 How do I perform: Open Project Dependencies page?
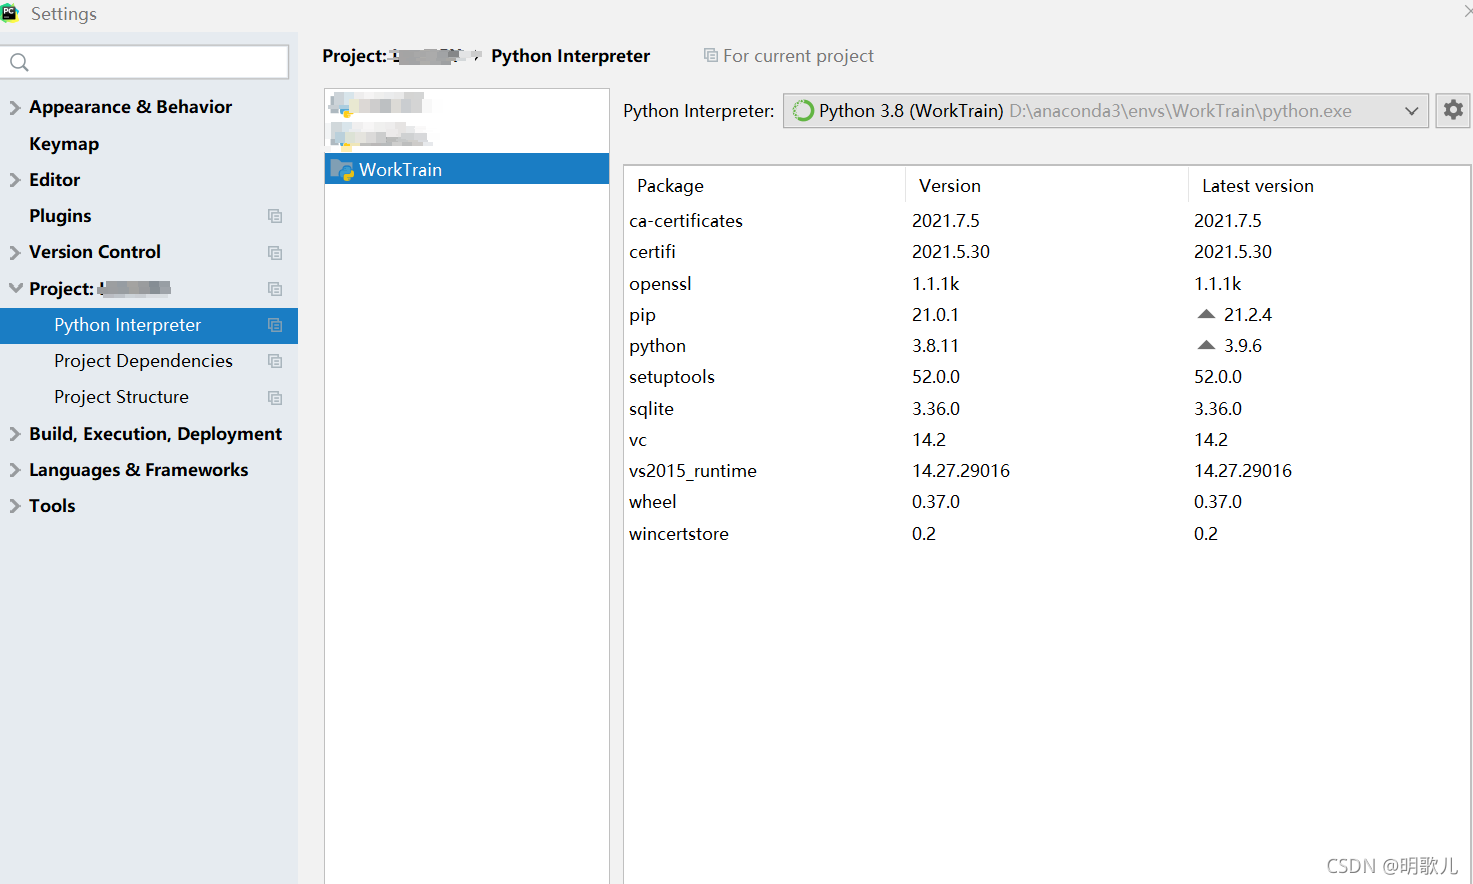pos(143,361)
